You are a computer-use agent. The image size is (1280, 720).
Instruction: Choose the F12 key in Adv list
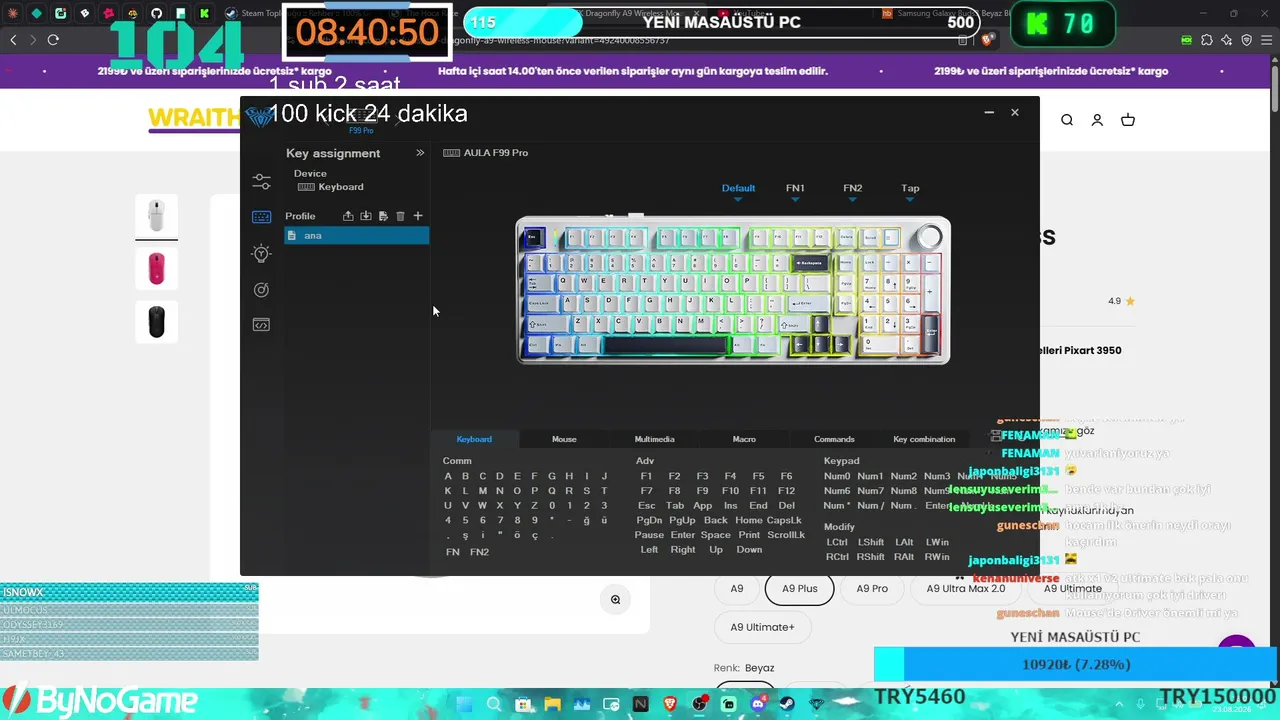786,491
